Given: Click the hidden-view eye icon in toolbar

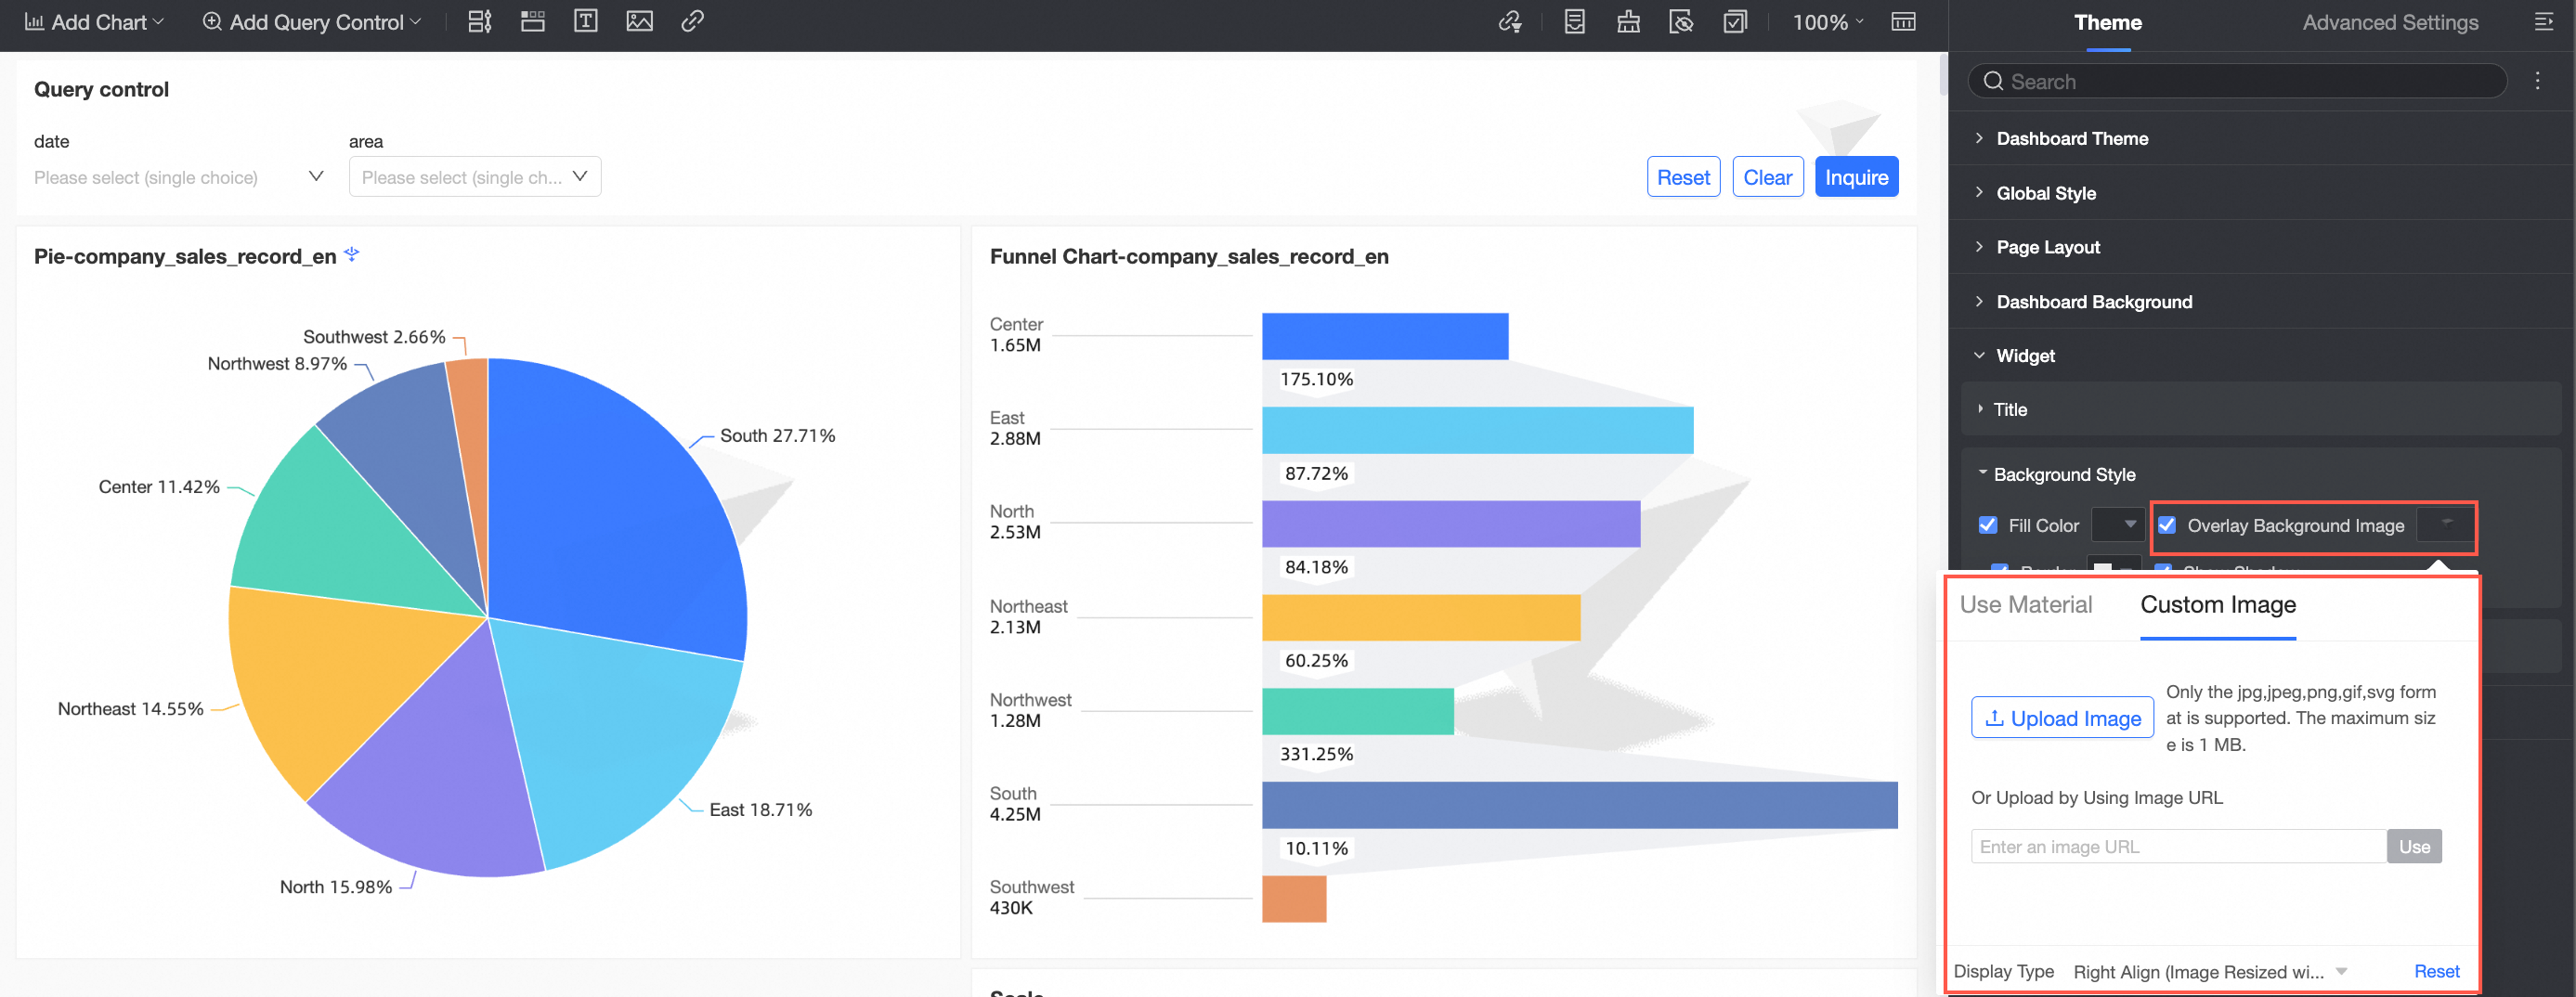Looking at the screenshot, I should pyautogui.click(x=1681, y=22).
